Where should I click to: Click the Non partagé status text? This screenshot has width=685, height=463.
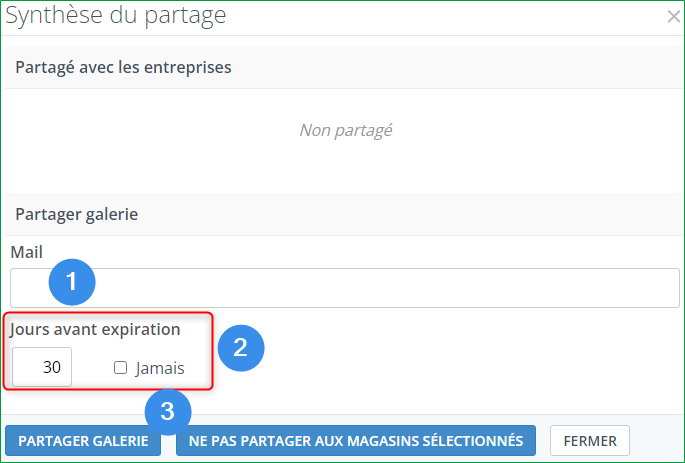(345, 130)
